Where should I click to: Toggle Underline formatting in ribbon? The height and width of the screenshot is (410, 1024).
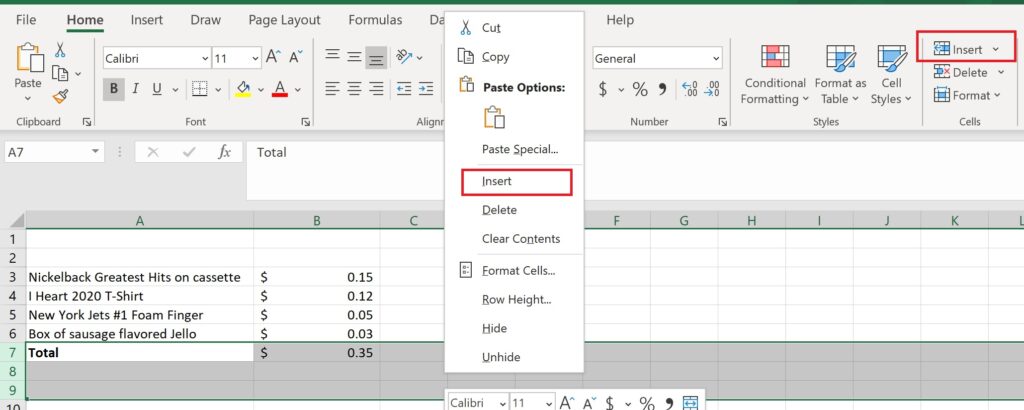pyautogui.click(x=157, y=89)
